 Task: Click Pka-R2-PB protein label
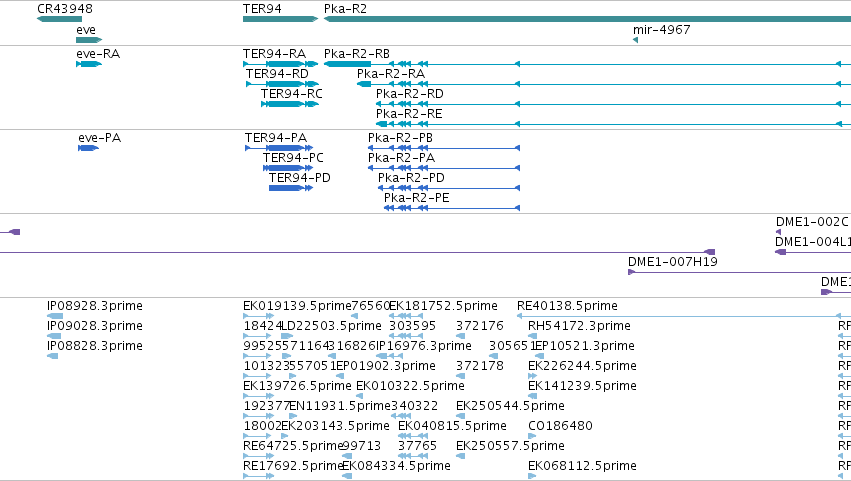400,138
